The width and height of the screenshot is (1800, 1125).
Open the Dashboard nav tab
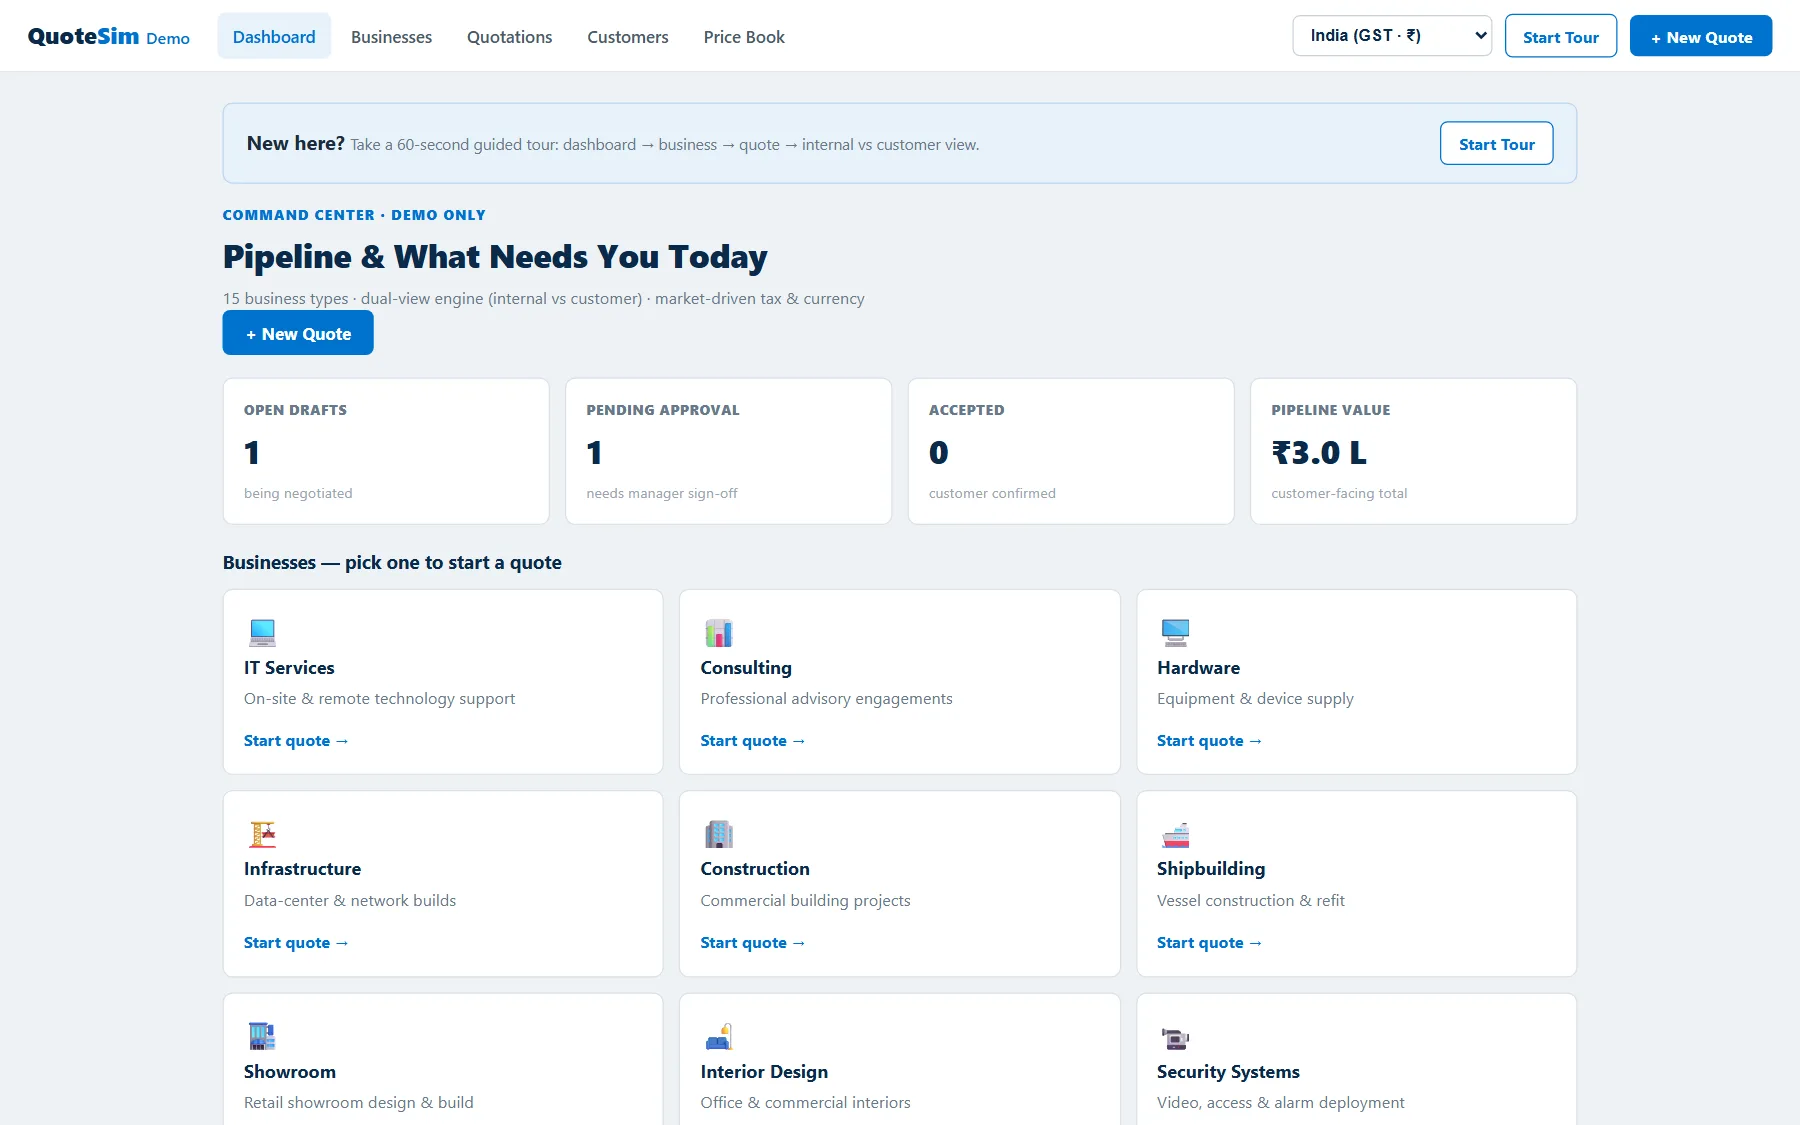tap(274, 36)
